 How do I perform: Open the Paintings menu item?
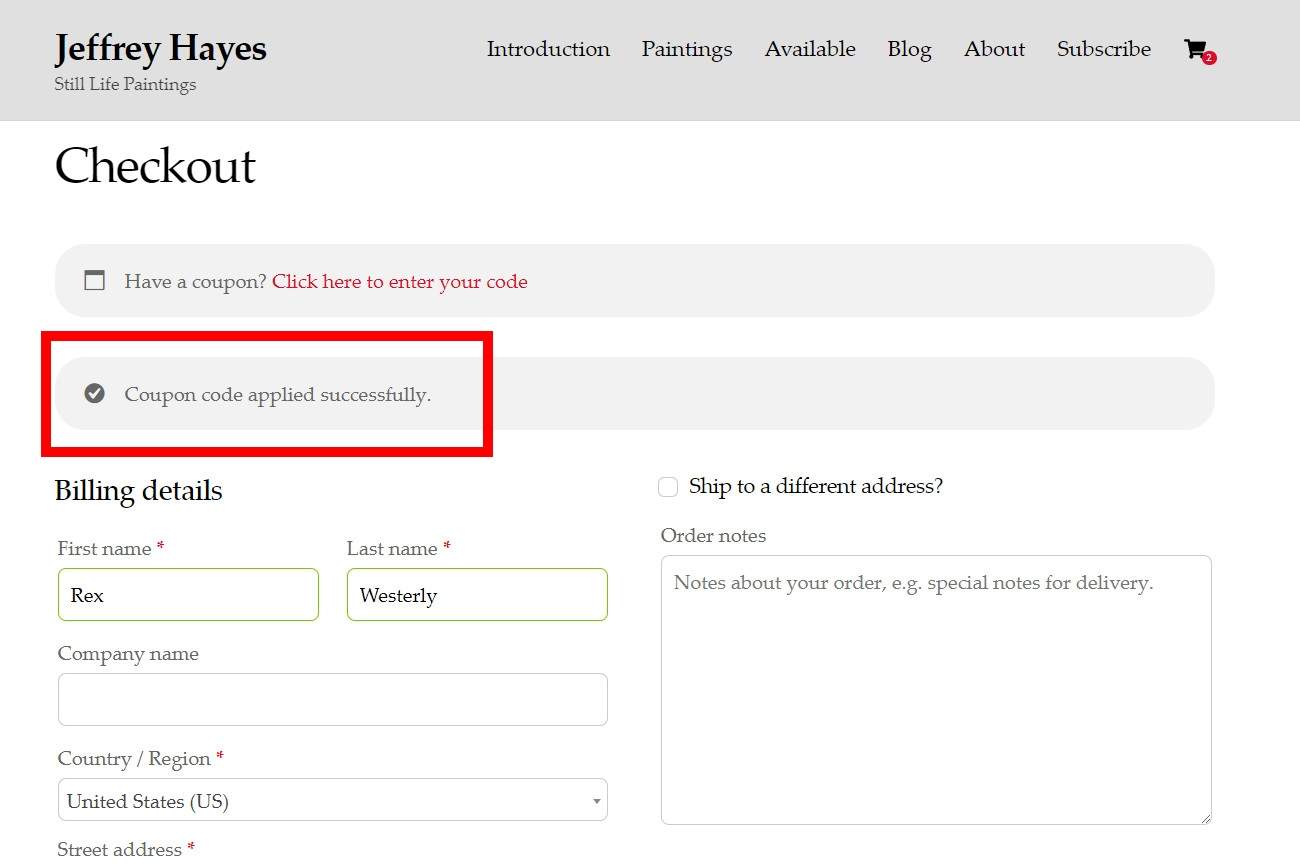687,49
